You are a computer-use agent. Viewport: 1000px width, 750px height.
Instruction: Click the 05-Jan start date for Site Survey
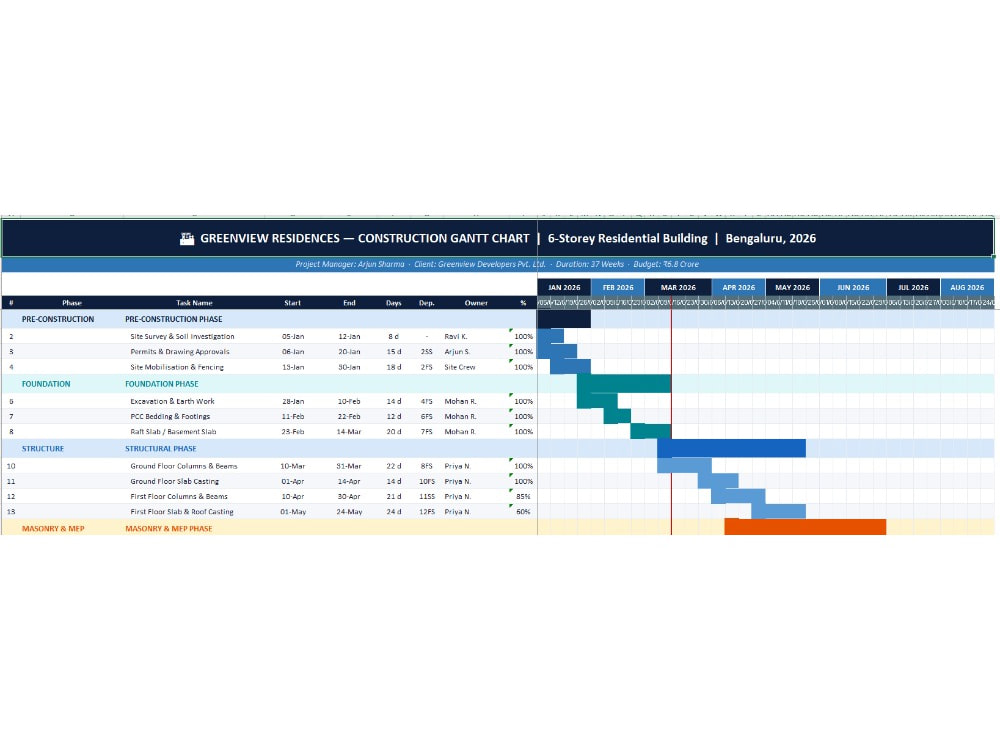(293, 336)
